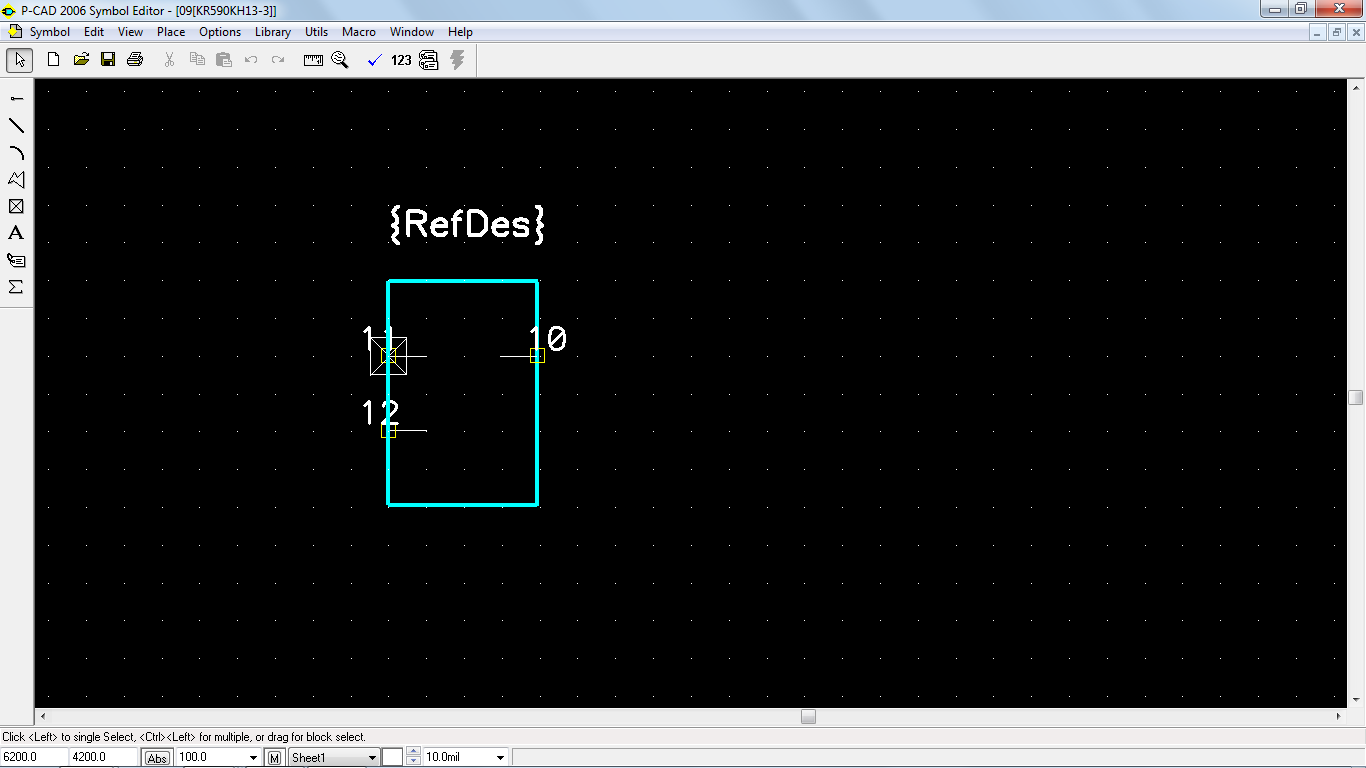Viewport: 1366px width, 768px height.
Task: Close the inner document window
Action: (x=1355, y=32)
